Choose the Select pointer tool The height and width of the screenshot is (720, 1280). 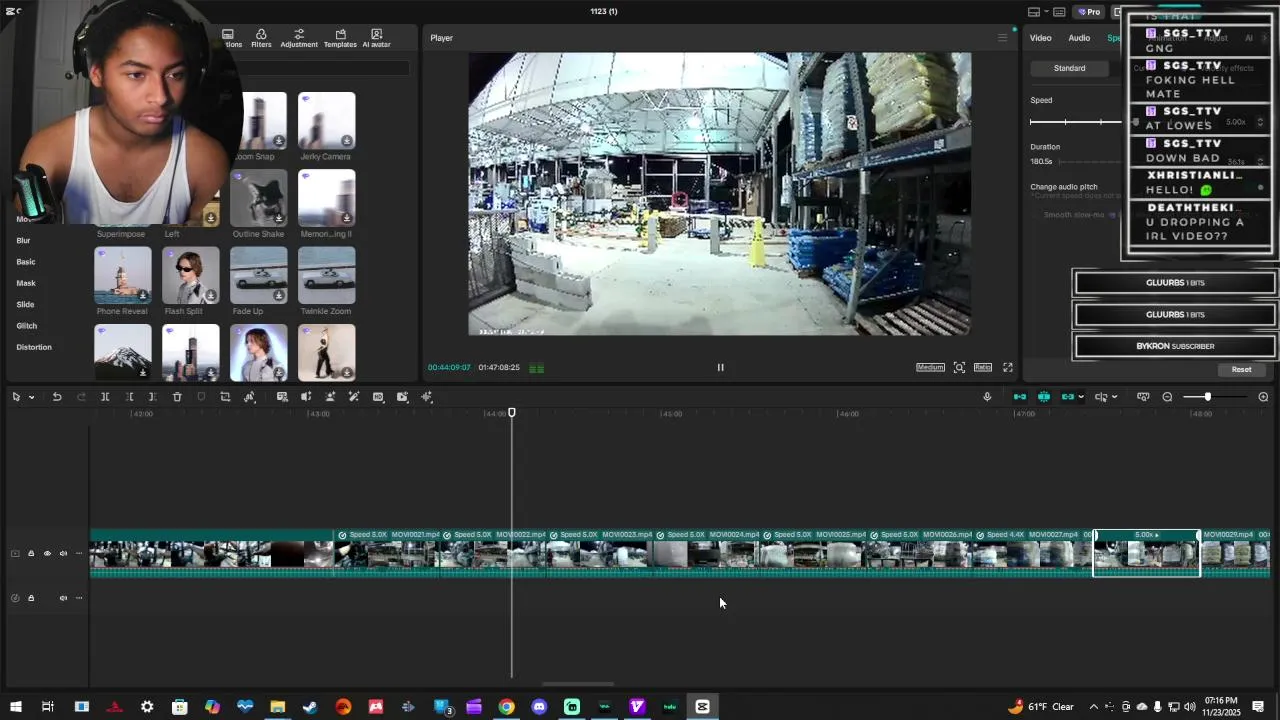pos(16,397)
